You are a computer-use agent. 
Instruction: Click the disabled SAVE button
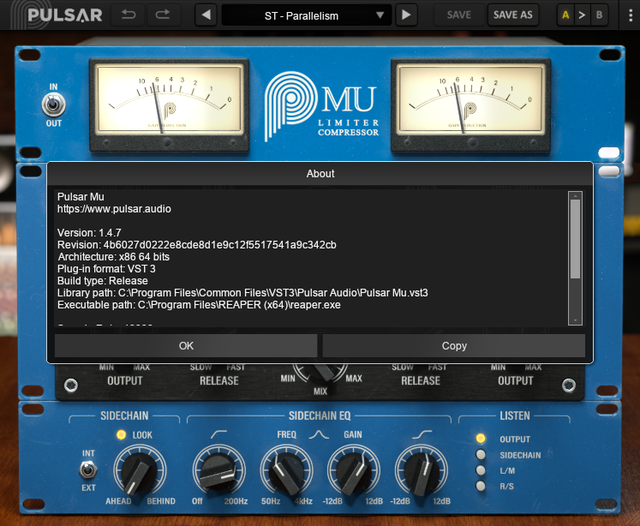coord(459,15)
